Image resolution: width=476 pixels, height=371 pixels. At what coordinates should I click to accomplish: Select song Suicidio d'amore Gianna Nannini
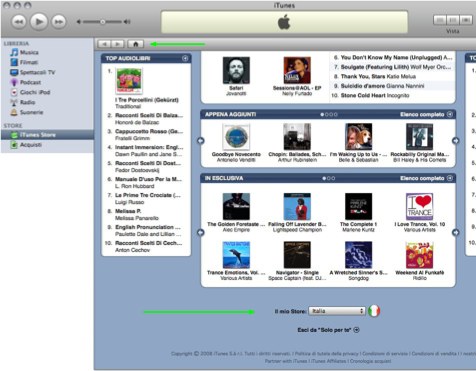click(382, 86)
